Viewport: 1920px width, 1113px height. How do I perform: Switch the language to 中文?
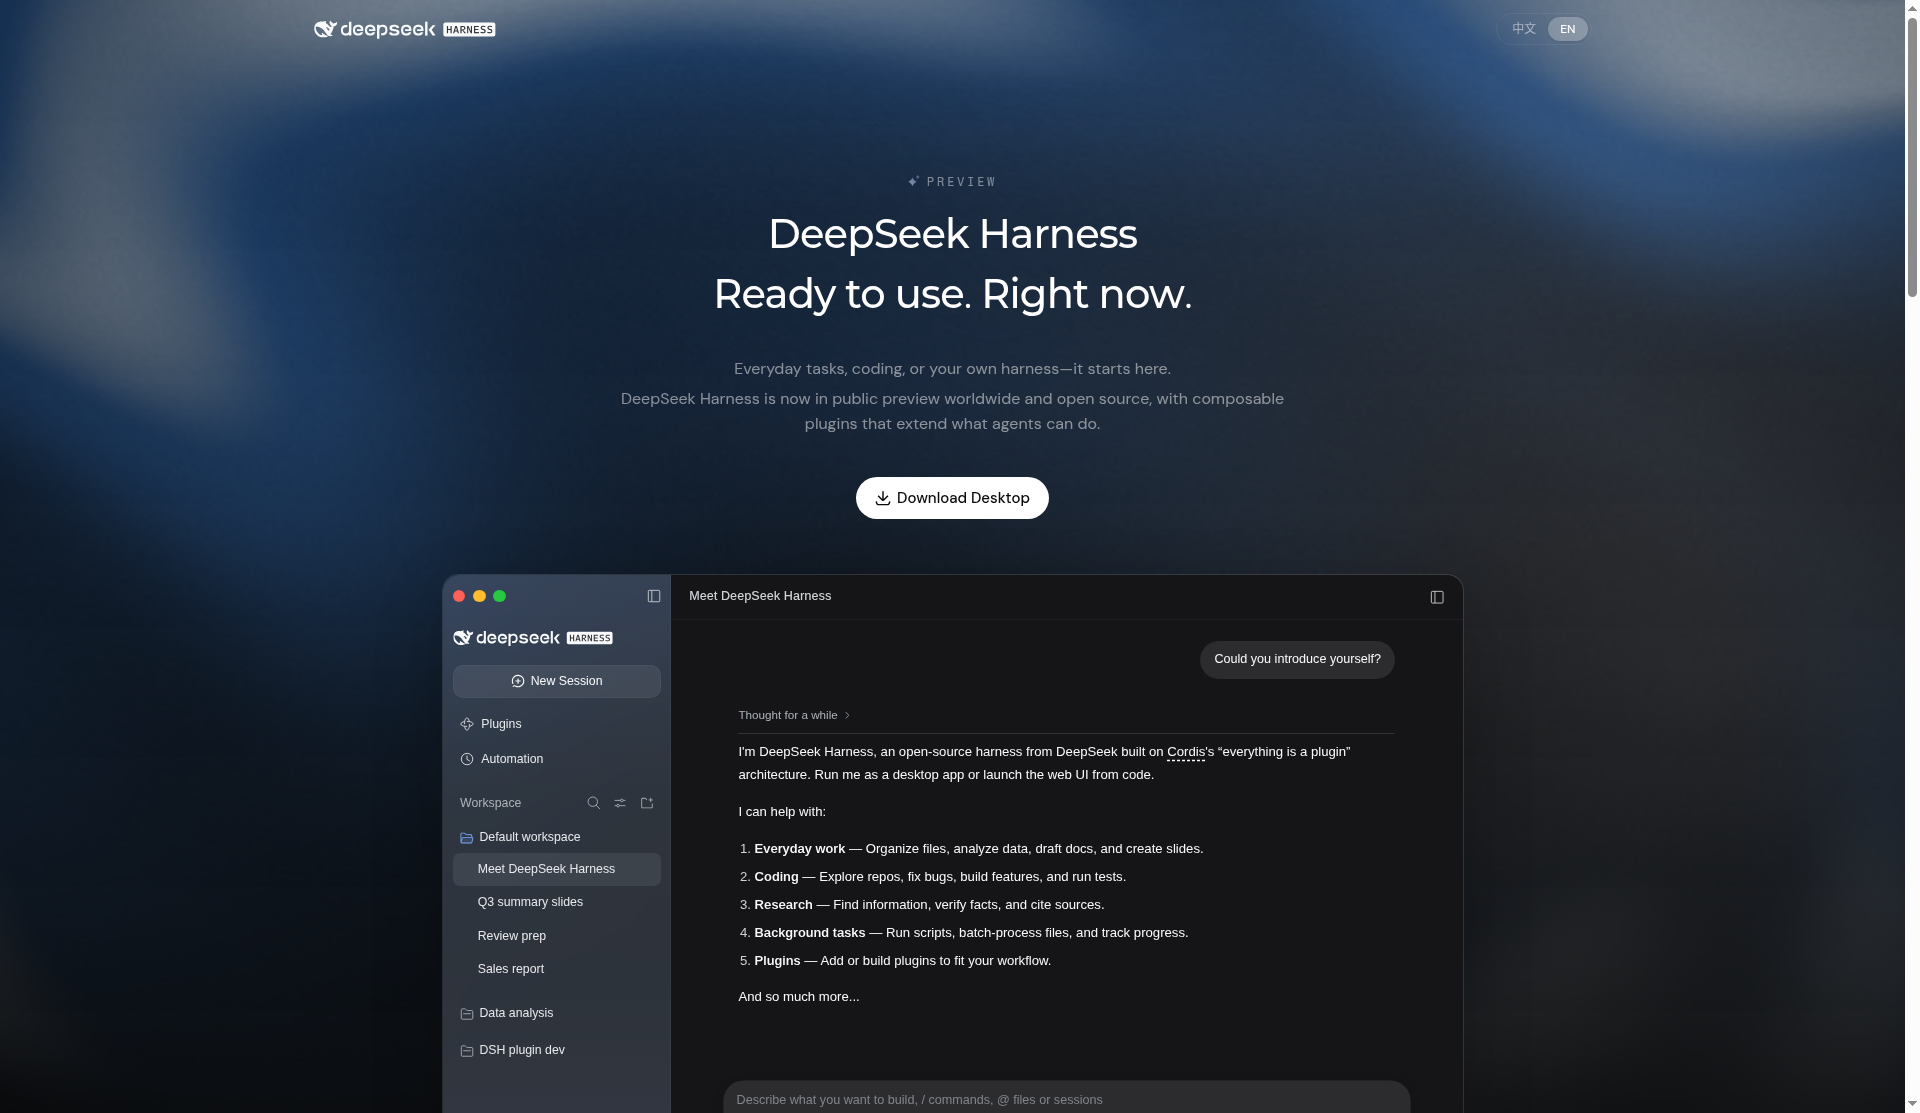point(1523,29)
